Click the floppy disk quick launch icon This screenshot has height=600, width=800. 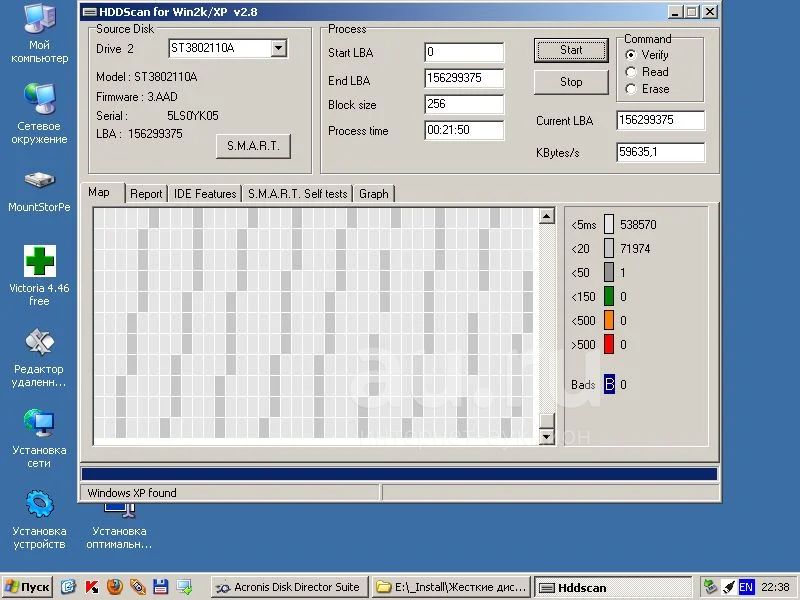coord(161,587)
